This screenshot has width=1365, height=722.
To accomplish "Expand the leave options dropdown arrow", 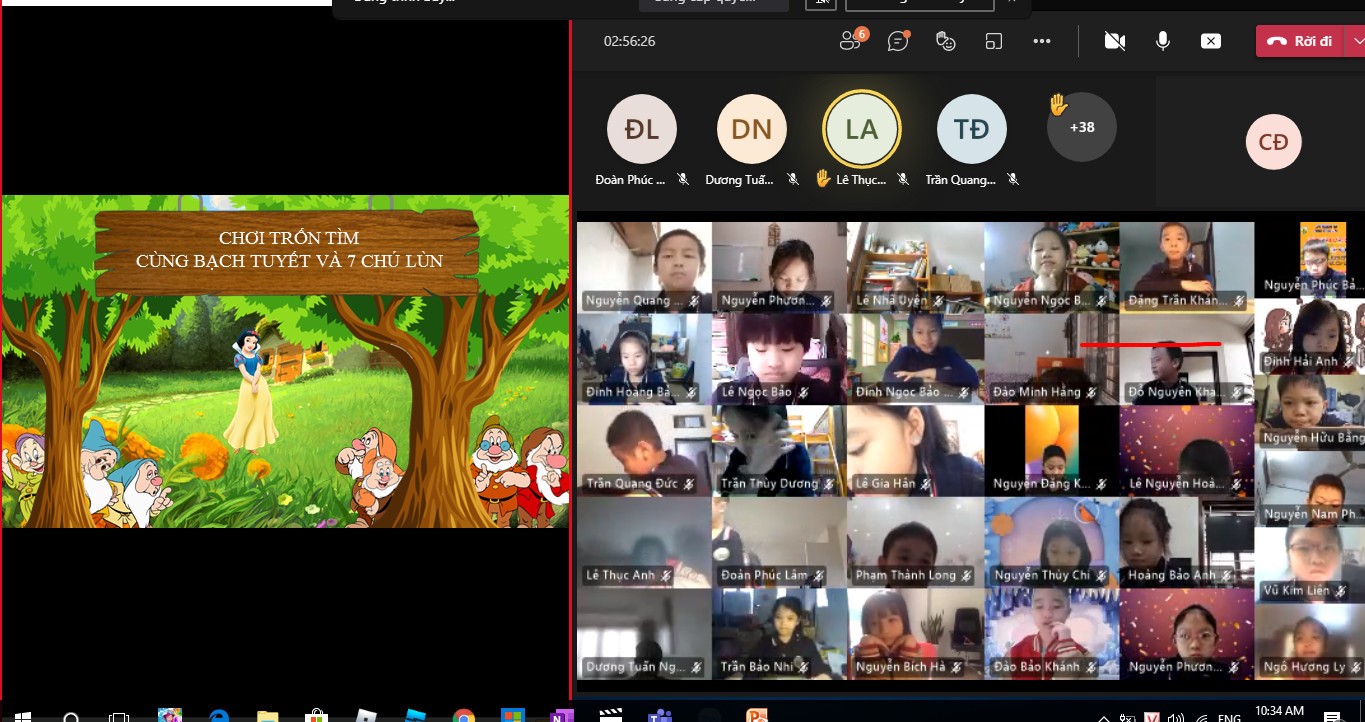I will (x=1357, y=41).
